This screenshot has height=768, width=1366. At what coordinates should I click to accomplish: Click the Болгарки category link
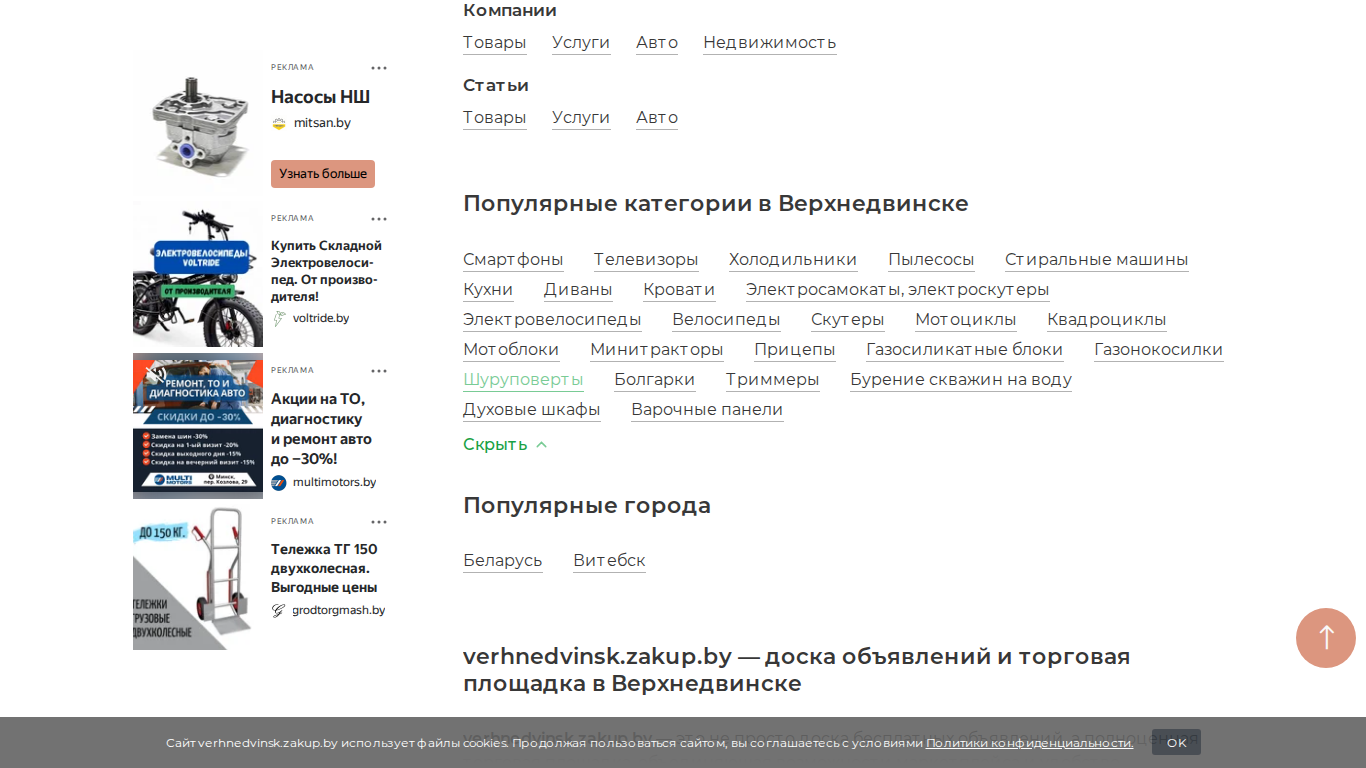(x=655, y=380)
